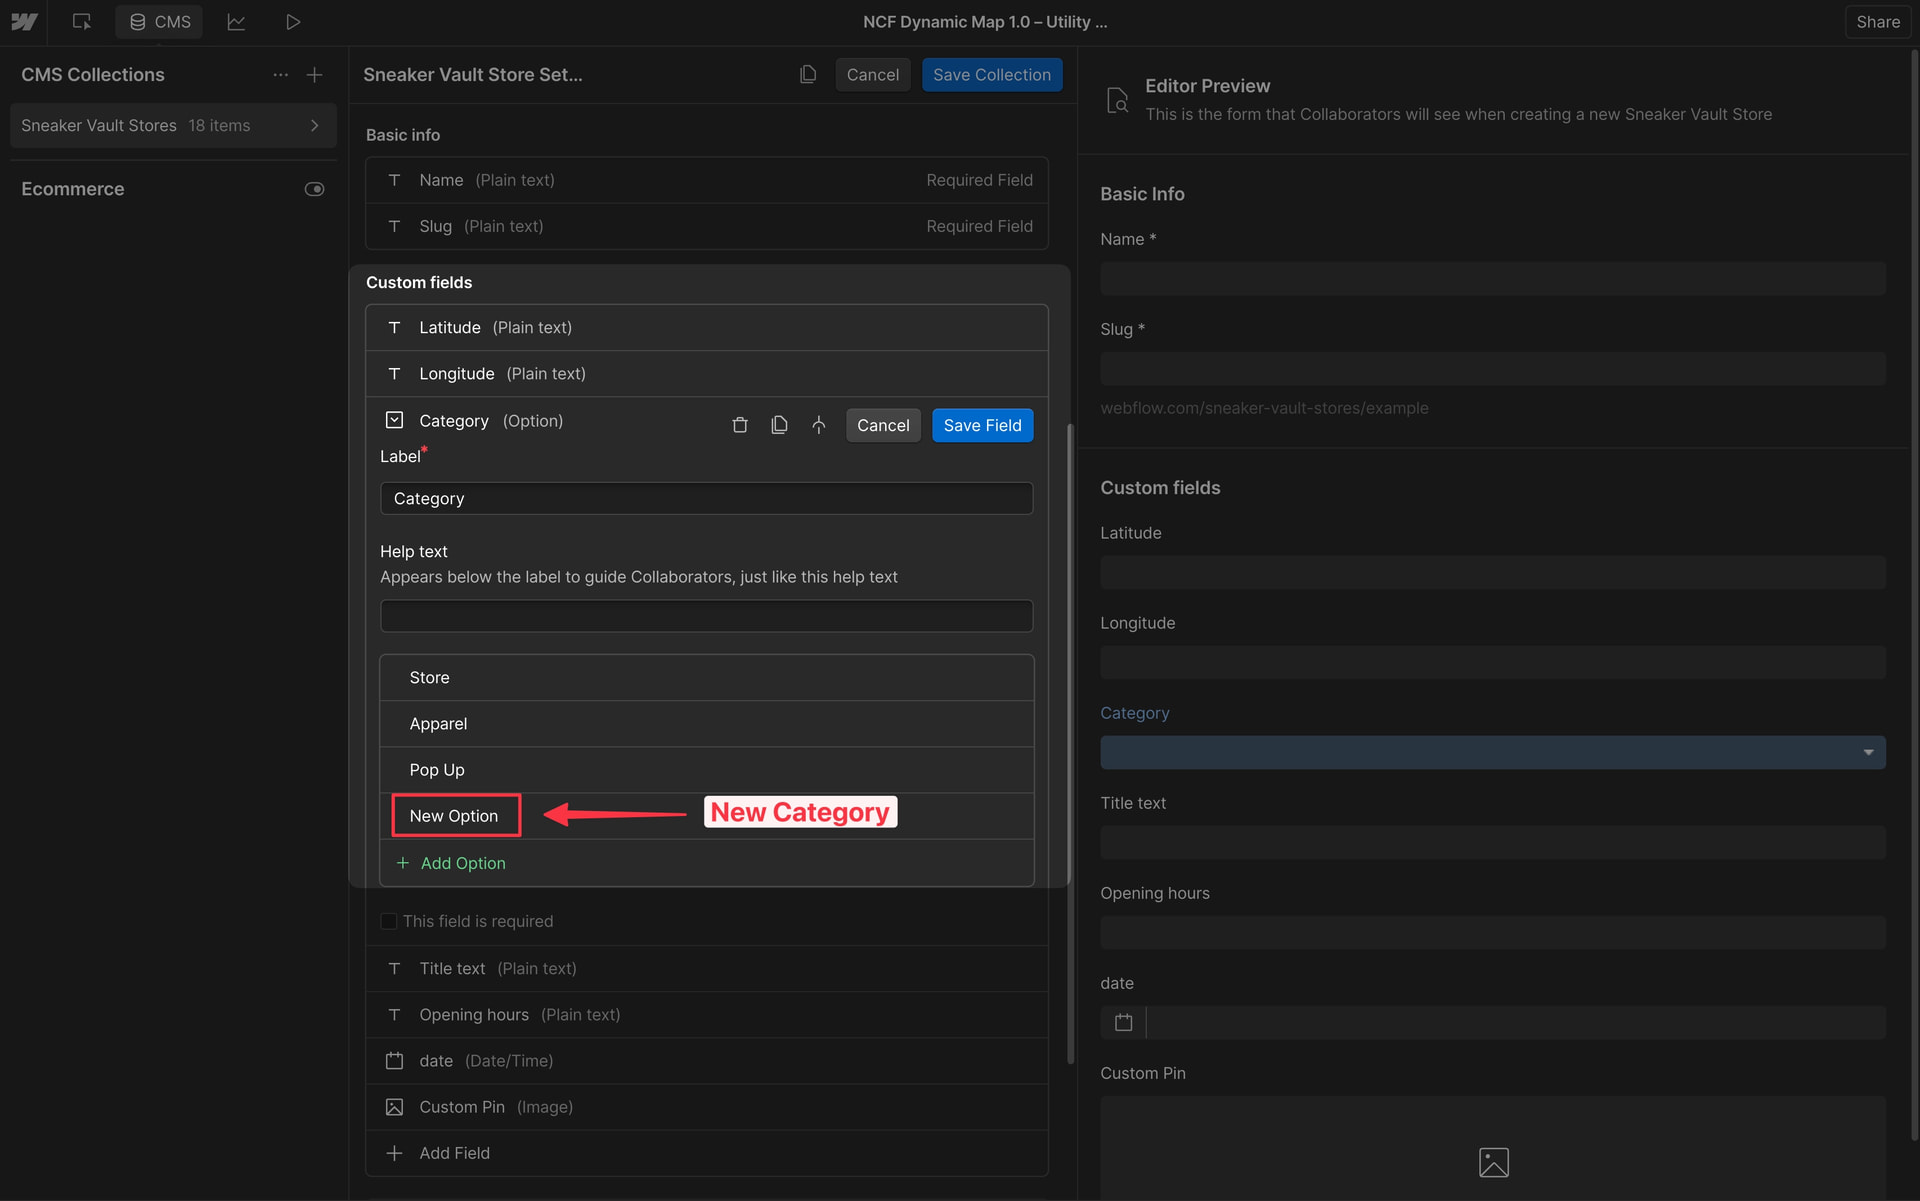This screenshot has width=1920, height=1201.
Task: Open the Slug plain text field
Action: (707, 226)
